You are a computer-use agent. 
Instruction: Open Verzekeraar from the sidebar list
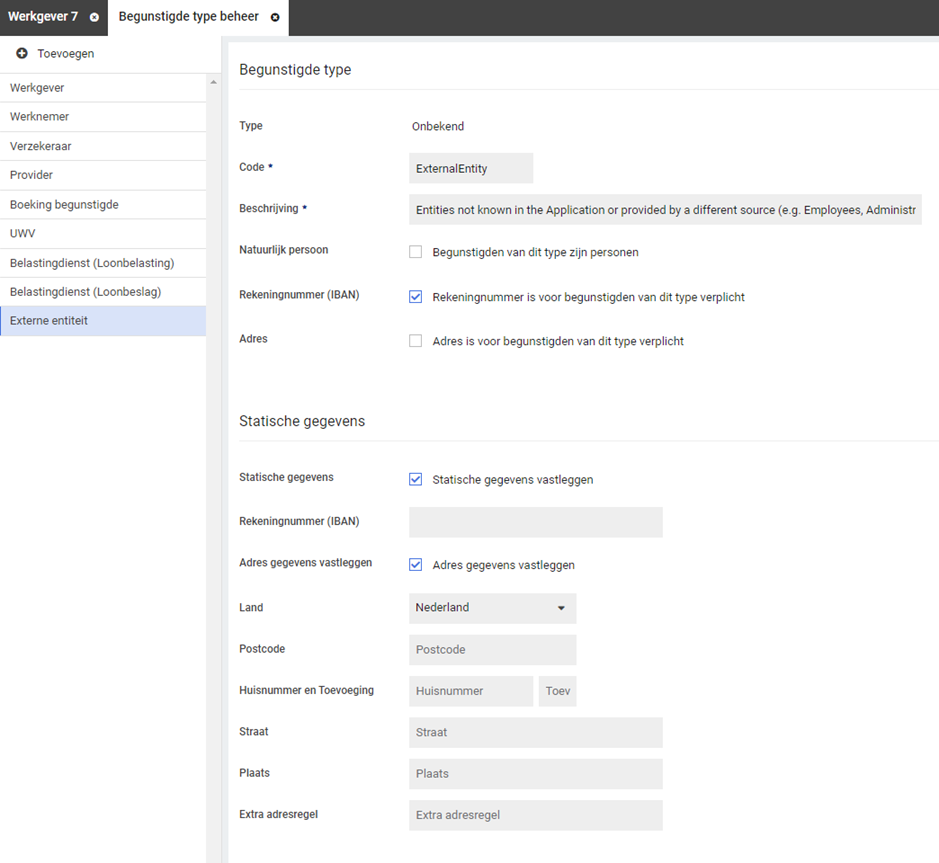(x=41, y=146)
